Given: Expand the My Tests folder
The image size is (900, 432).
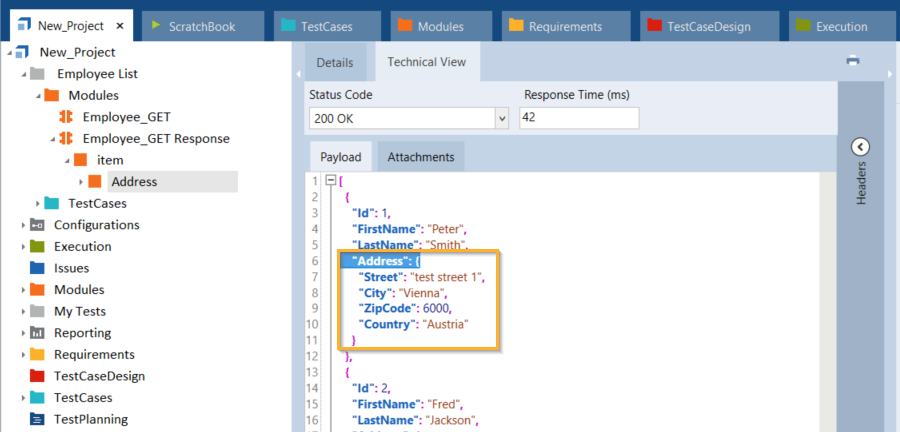Looking at the screenshot, I should pyautogui.click(x=23, y=311).
